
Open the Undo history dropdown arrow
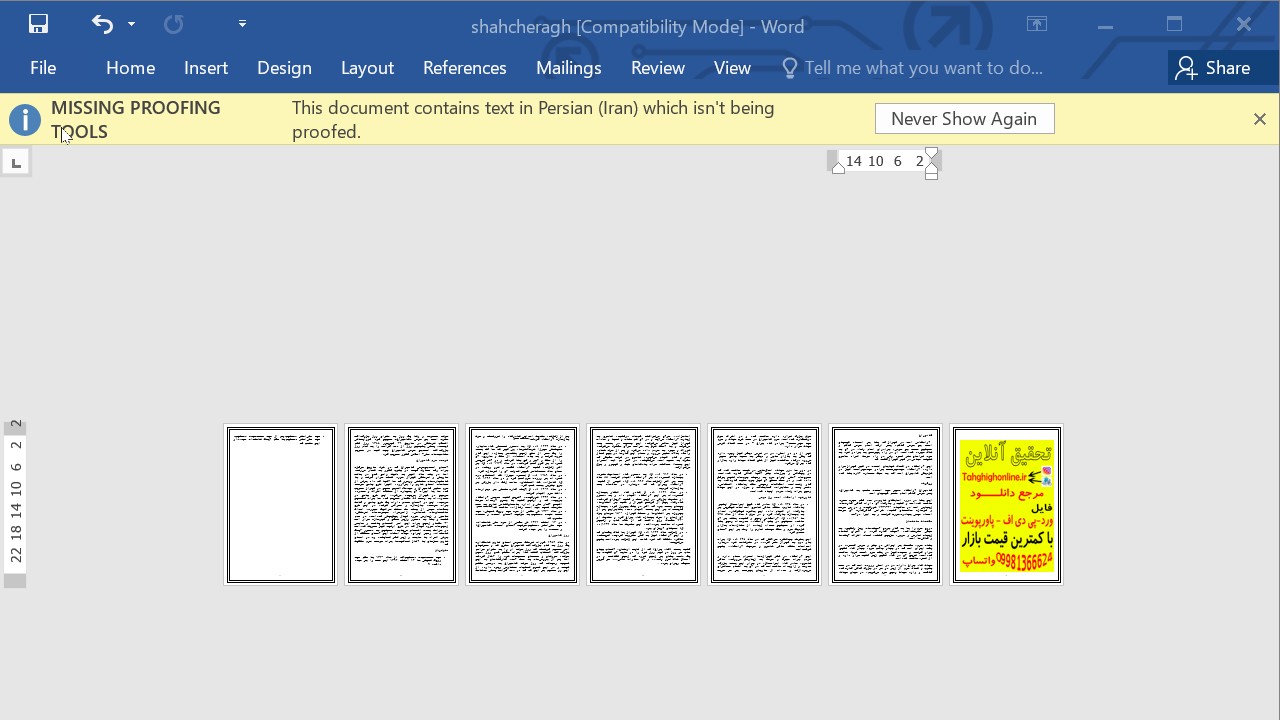pos(131,24)
